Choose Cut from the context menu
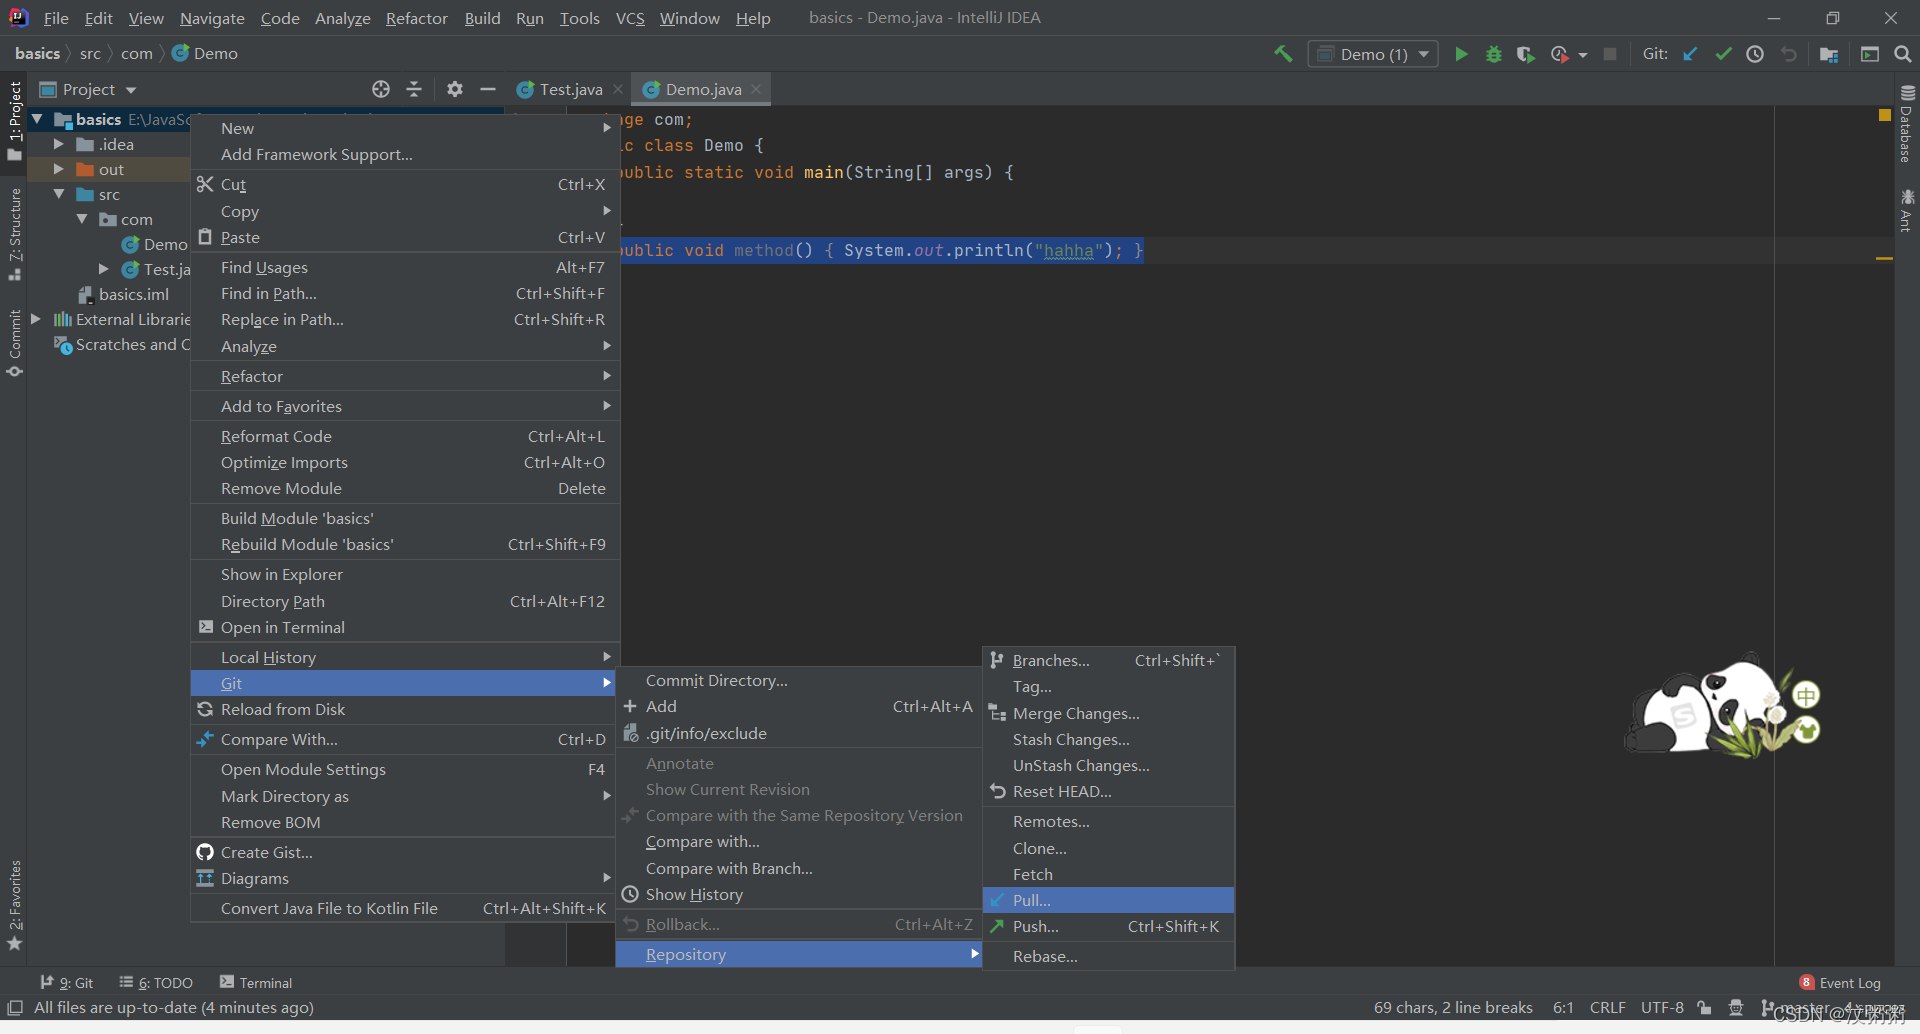1920x1034 pixels. [405, 184]
